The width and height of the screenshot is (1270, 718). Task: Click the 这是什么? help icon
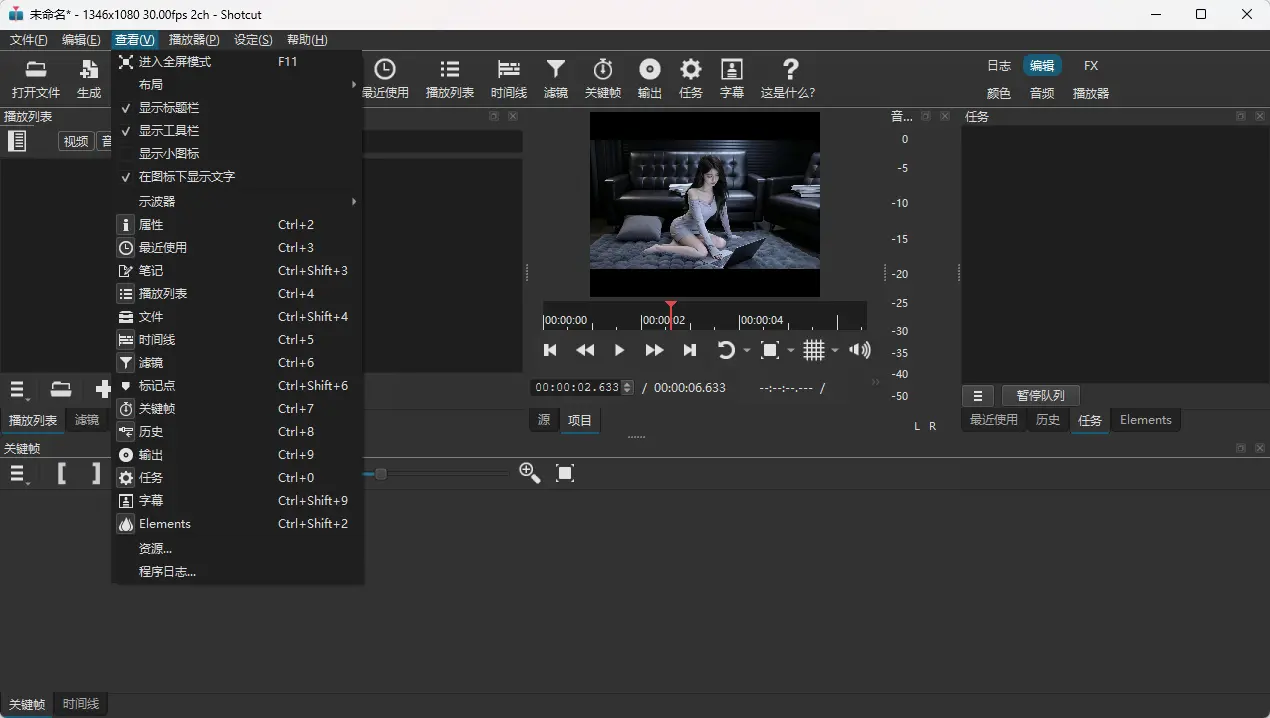coord(788,78)
